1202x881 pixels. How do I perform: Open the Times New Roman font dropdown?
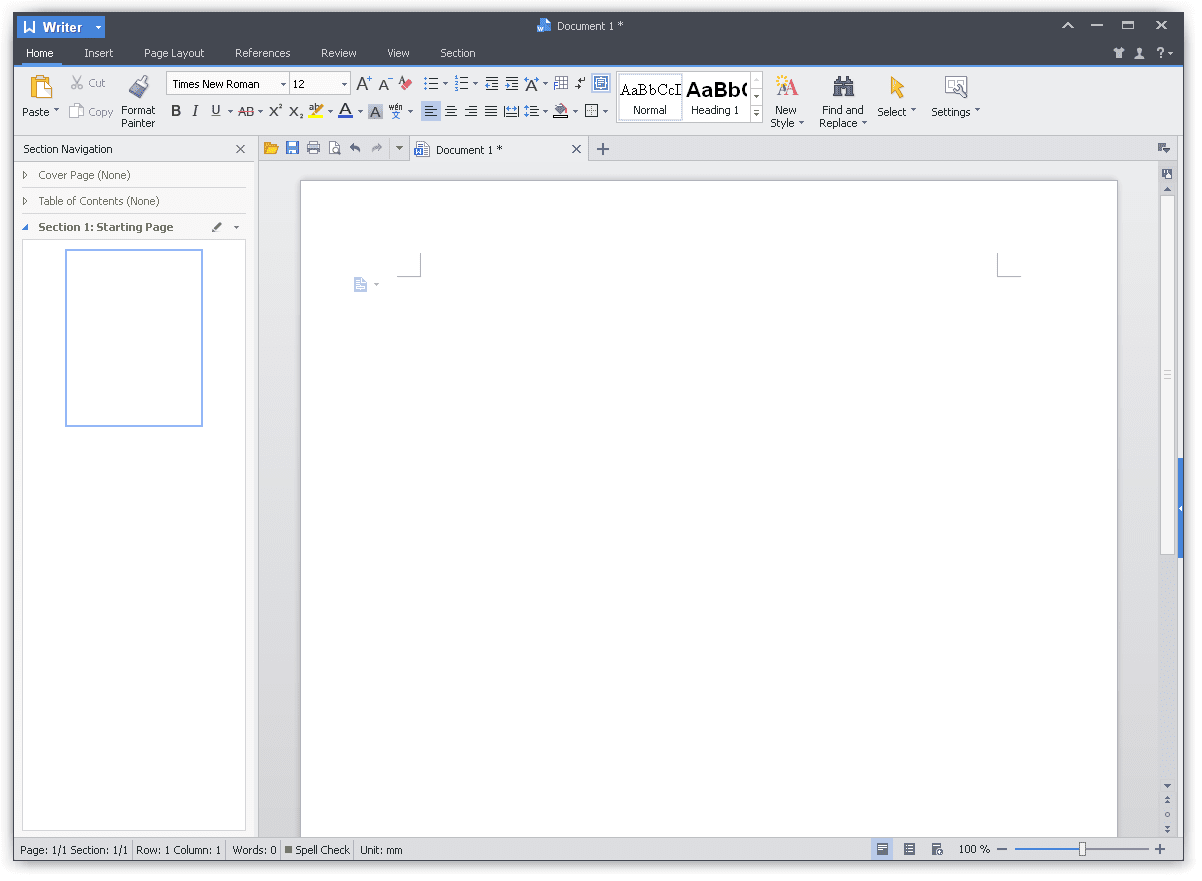283,84
